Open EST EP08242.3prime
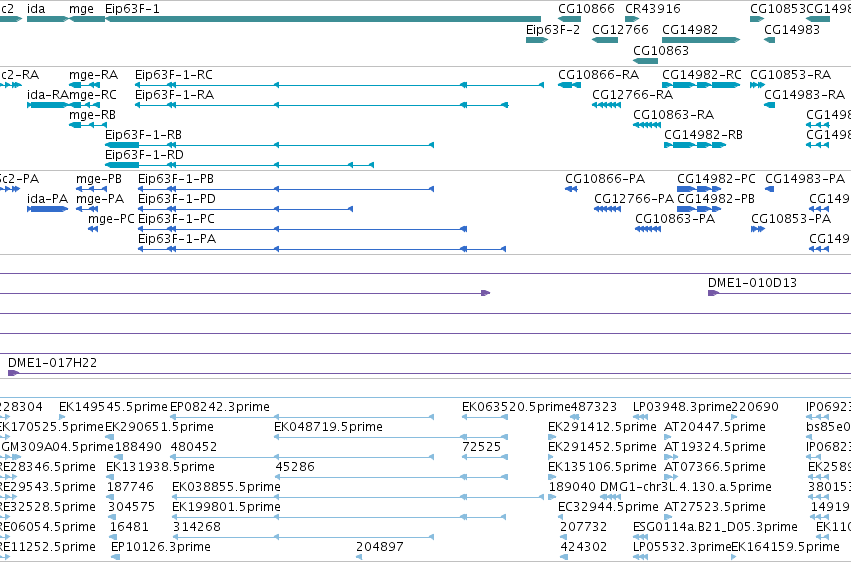Viewport: 851px width, 562px height. pos(302,417)
